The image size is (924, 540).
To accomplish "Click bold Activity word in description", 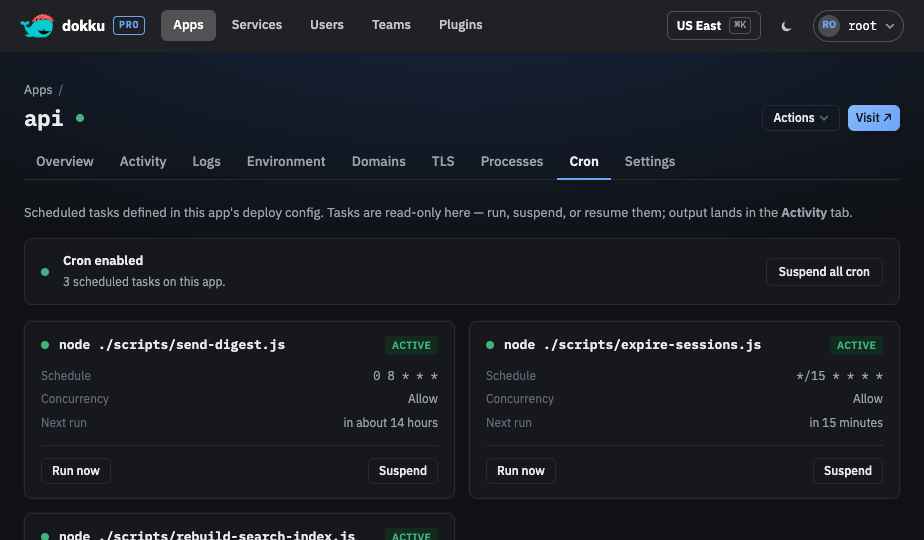I will point(804,213).
